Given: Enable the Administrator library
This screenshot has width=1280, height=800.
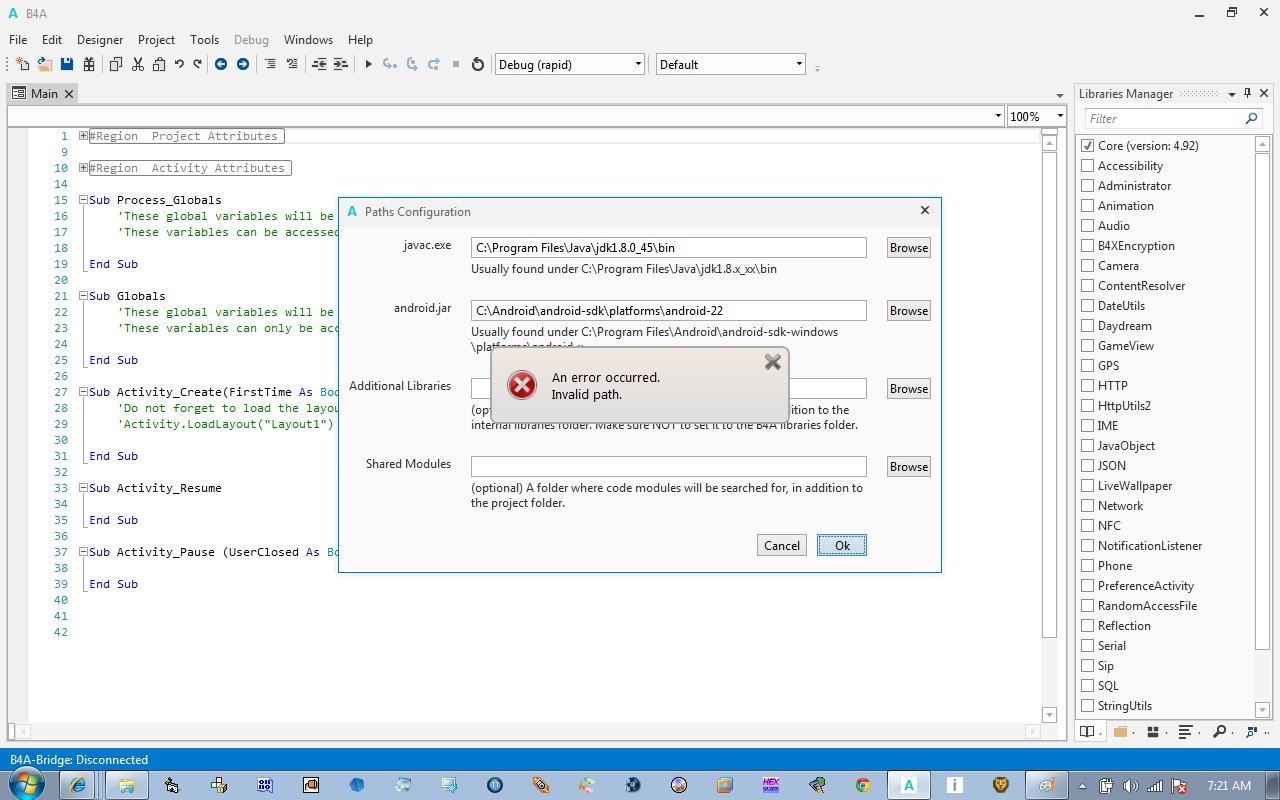Looking at the screenshot, I should [x=1087, y=186].
